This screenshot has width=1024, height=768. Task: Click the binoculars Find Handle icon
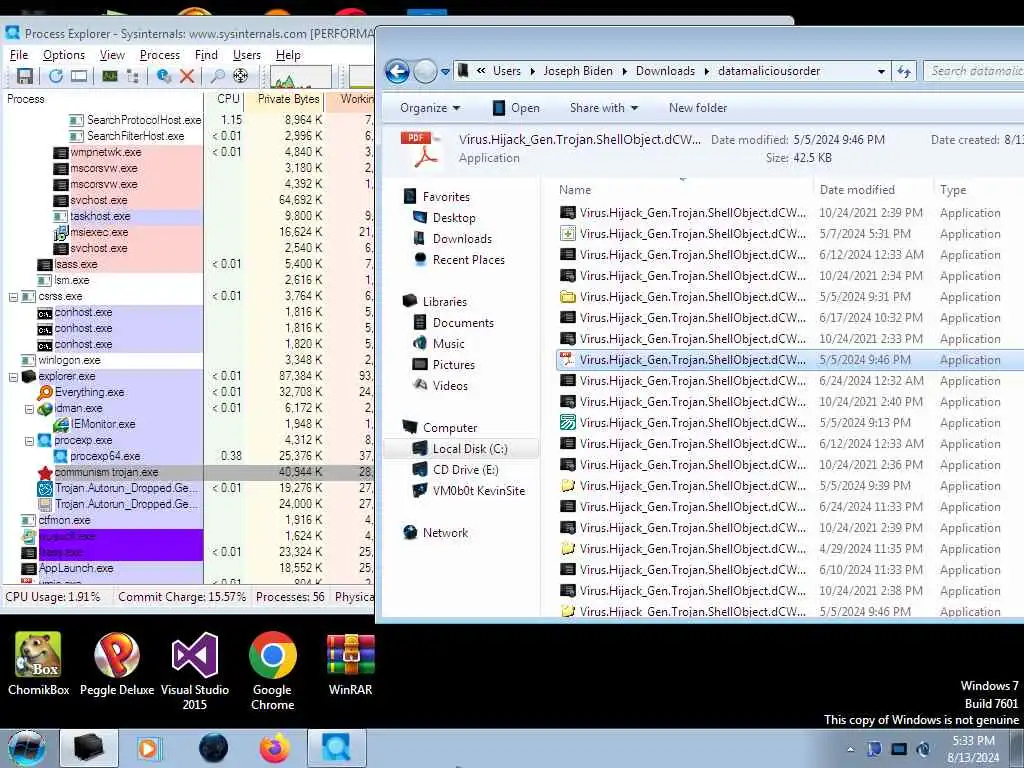pos(217,76)
